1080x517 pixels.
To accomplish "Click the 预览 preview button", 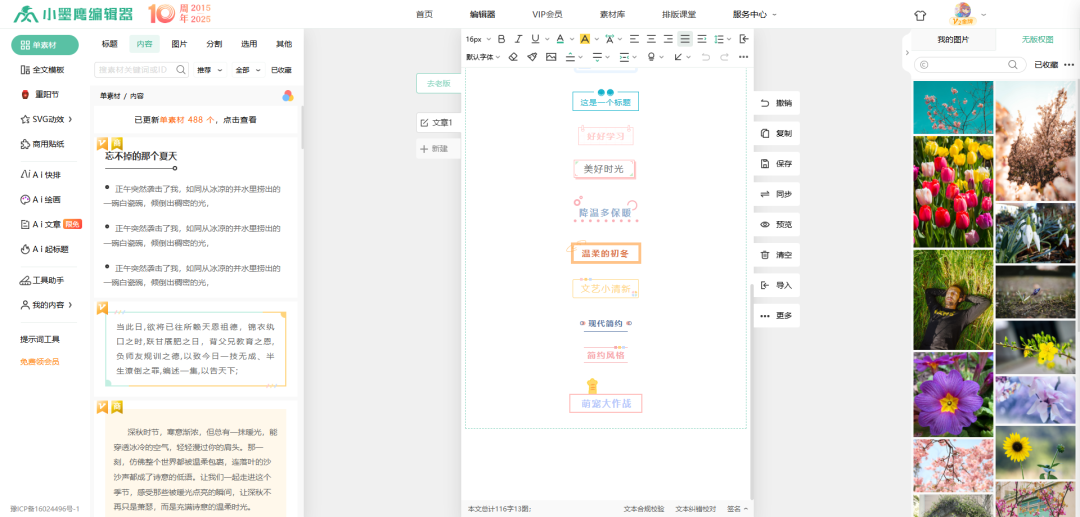I will pos(776,225).
